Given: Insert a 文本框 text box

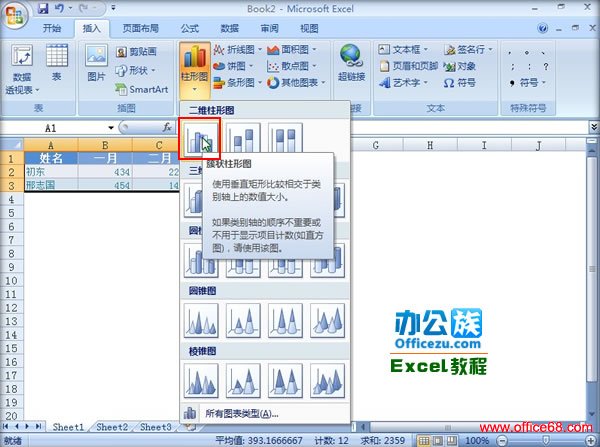Looking at the screenshot, I should [403, 49].
